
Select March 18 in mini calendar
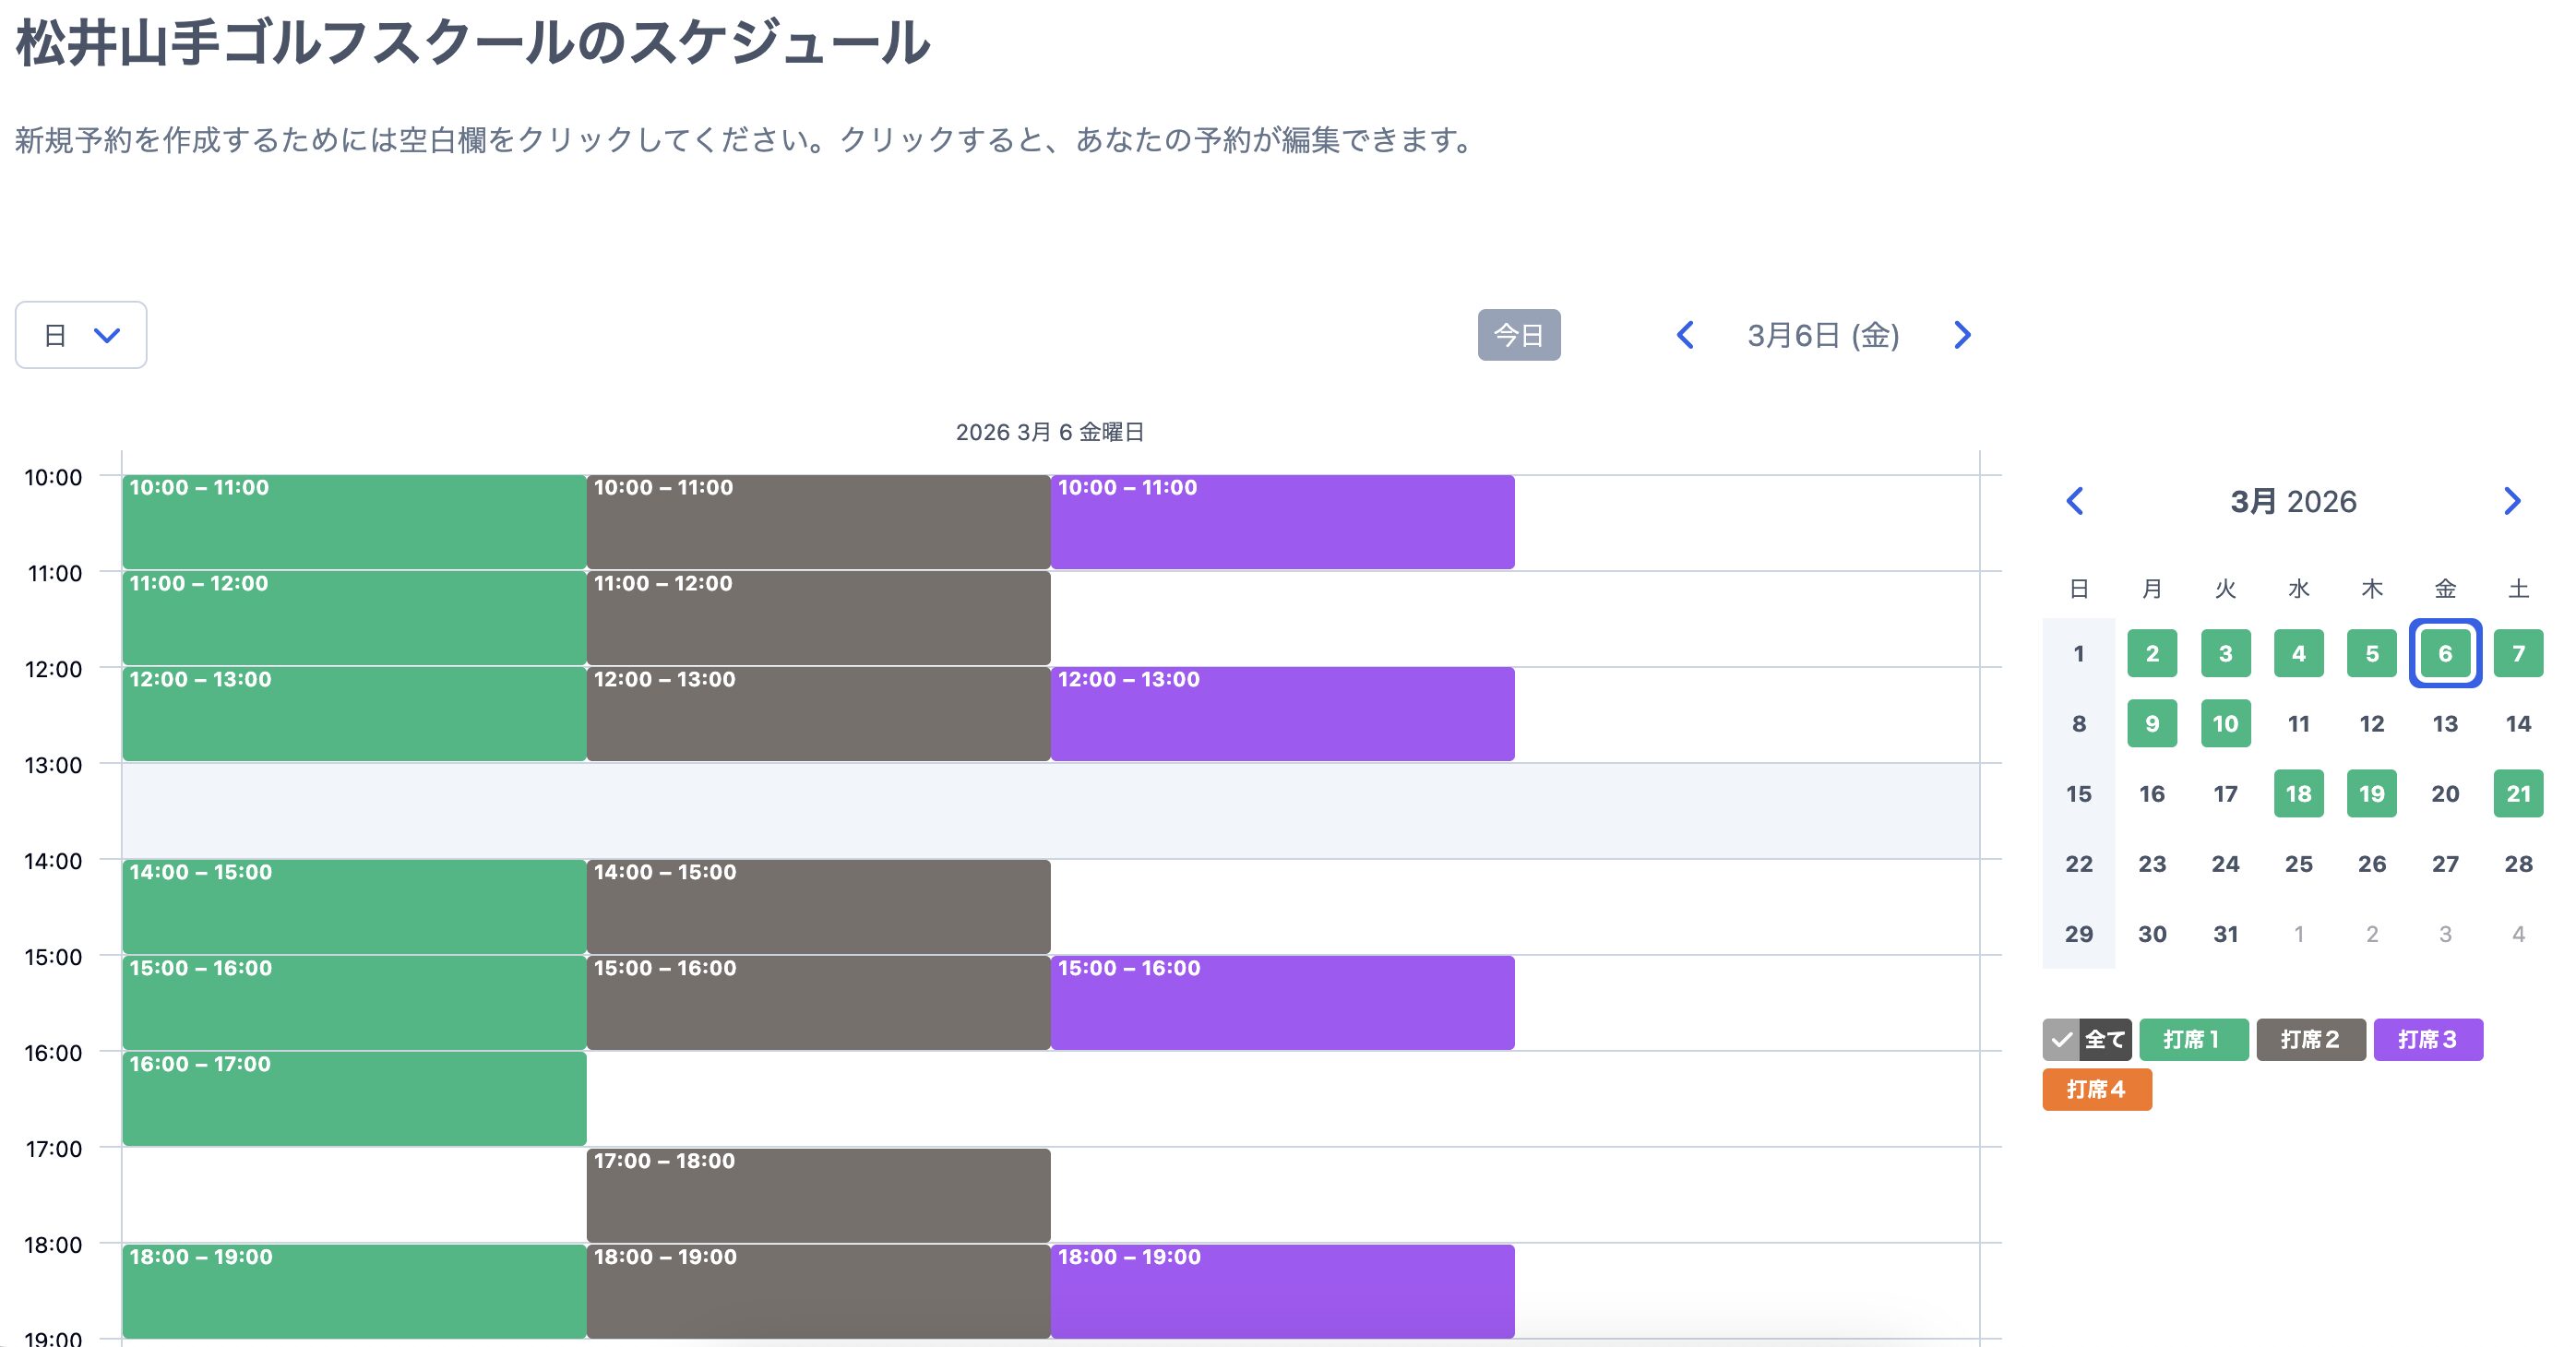tap(2298, 793)
